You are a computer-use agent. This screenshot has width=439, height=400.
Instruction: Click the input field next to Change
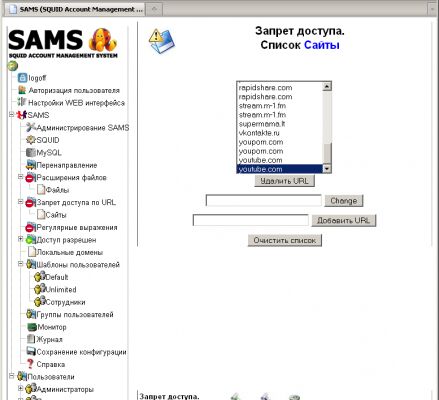pos(264,201)
